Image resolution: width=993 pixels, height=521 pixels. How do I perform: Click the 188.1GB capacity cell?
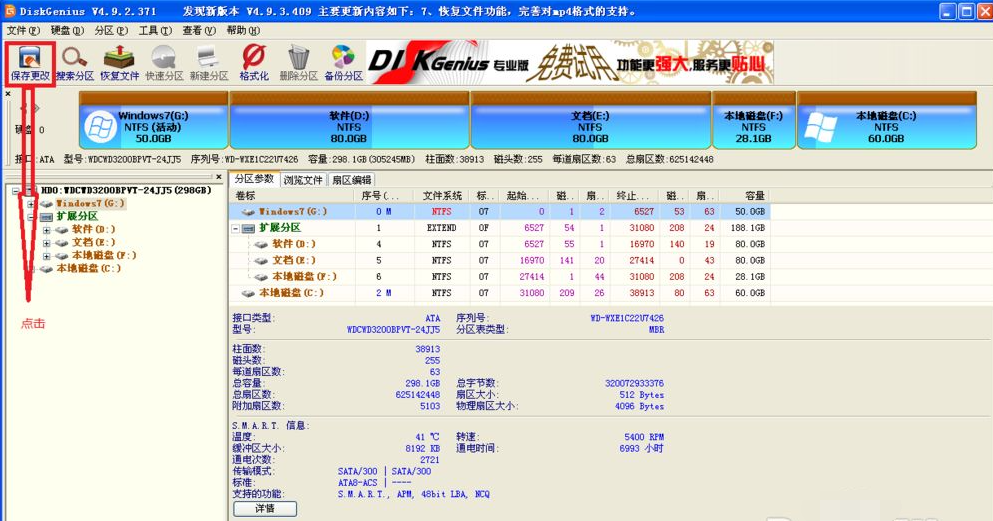tap(747, 228)
